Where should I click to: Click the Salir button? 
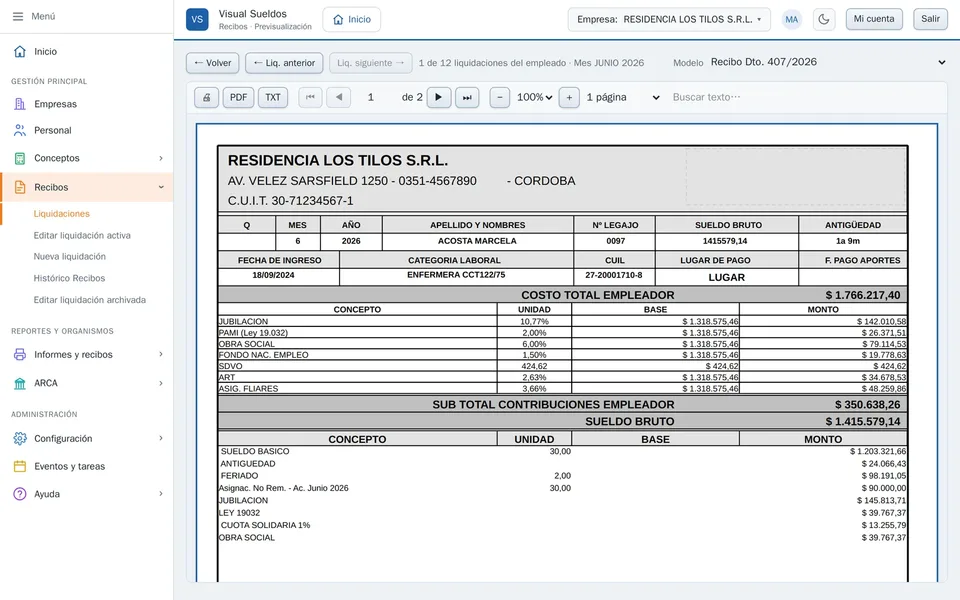(930, 19)
